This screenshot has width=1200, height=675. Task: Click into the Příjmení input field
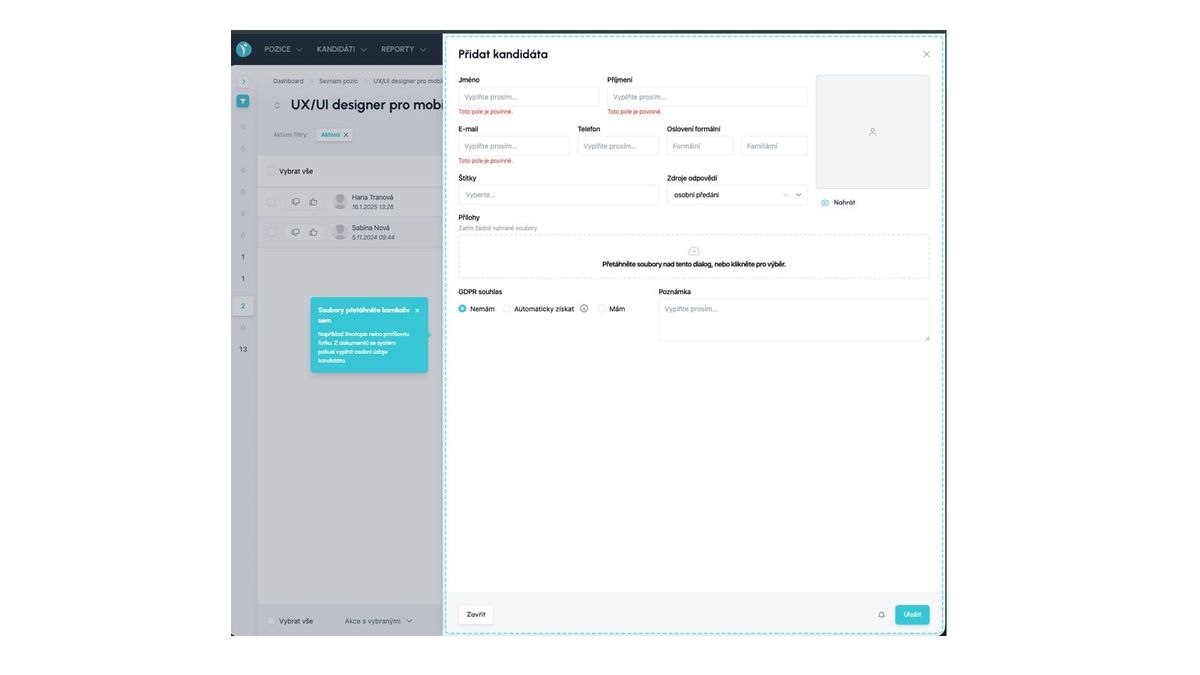tap(707, 97)
